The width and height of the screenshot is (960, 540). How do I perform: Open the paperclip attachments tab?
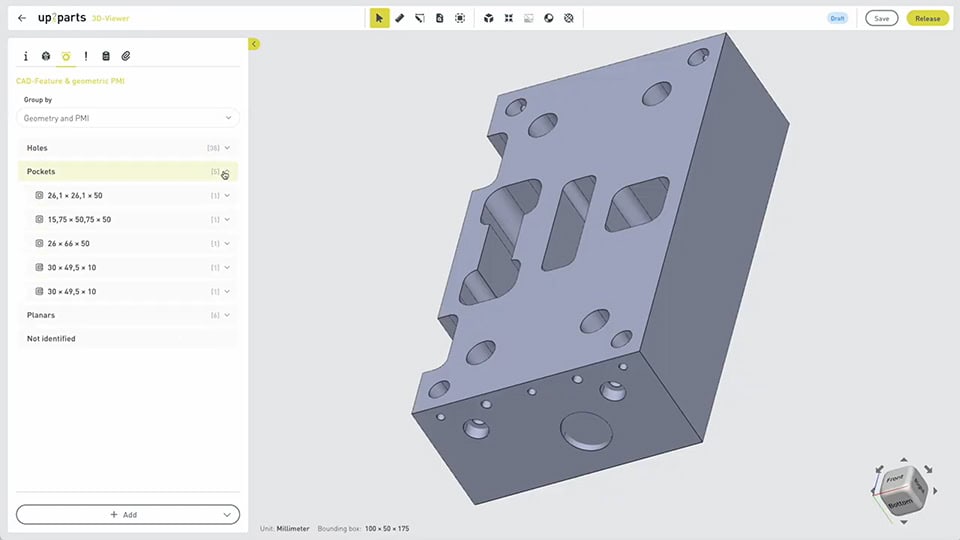126,56
